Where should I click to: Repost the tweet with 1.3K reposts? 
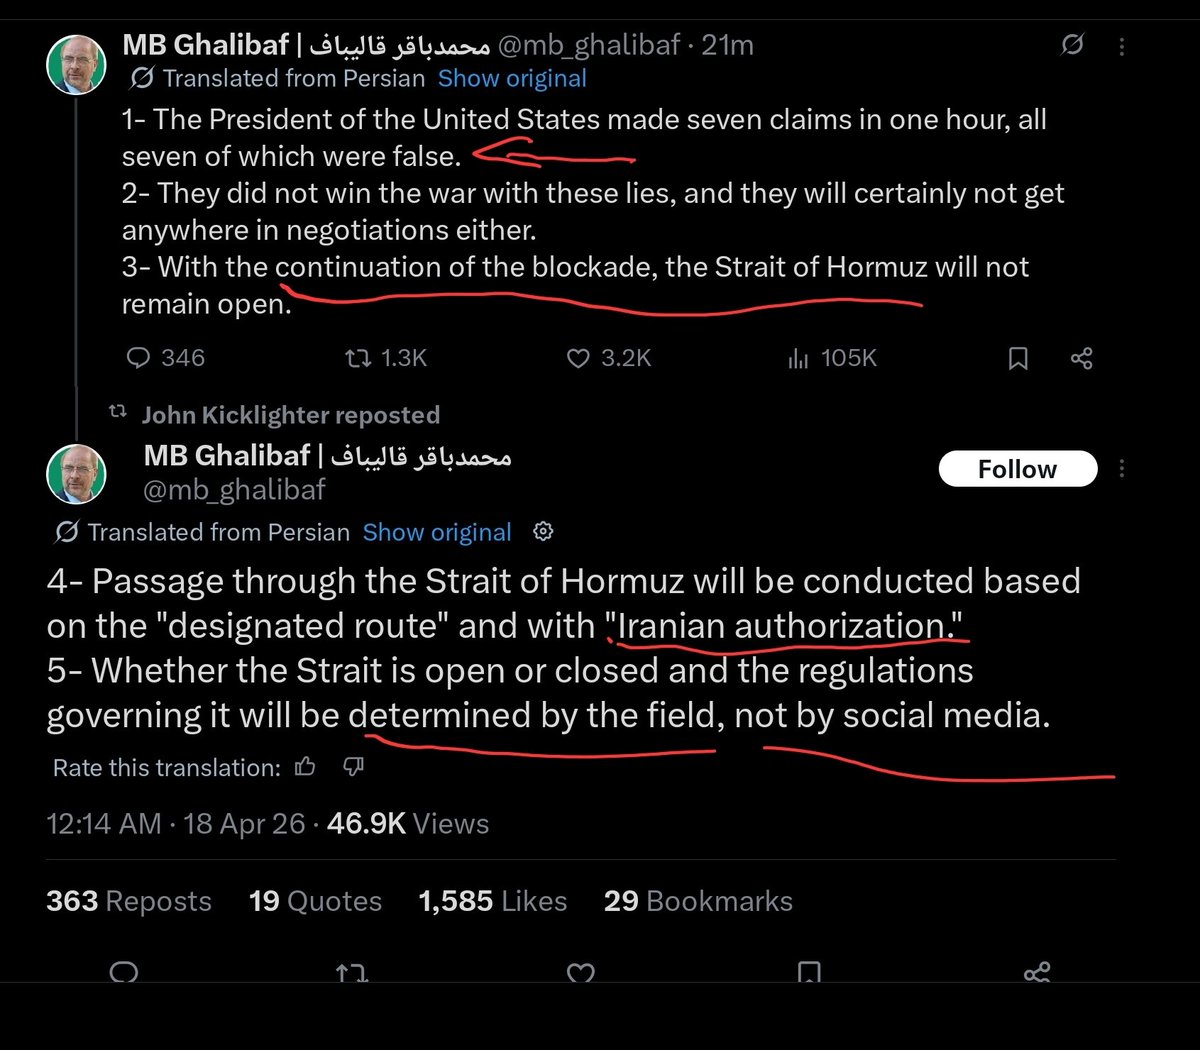point(357,358)
